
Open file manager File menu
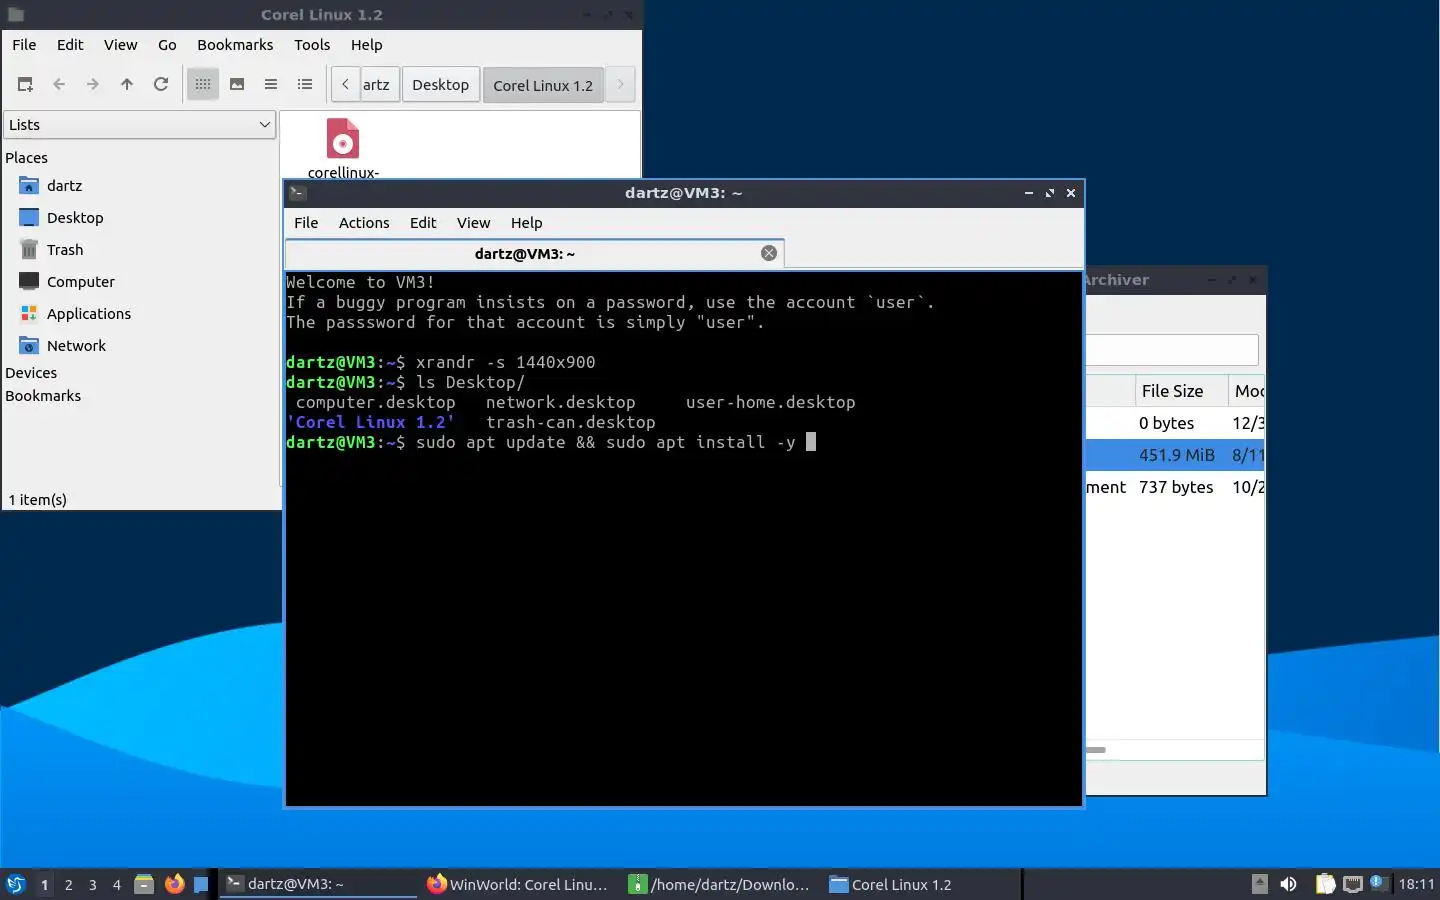pos(24,45)
